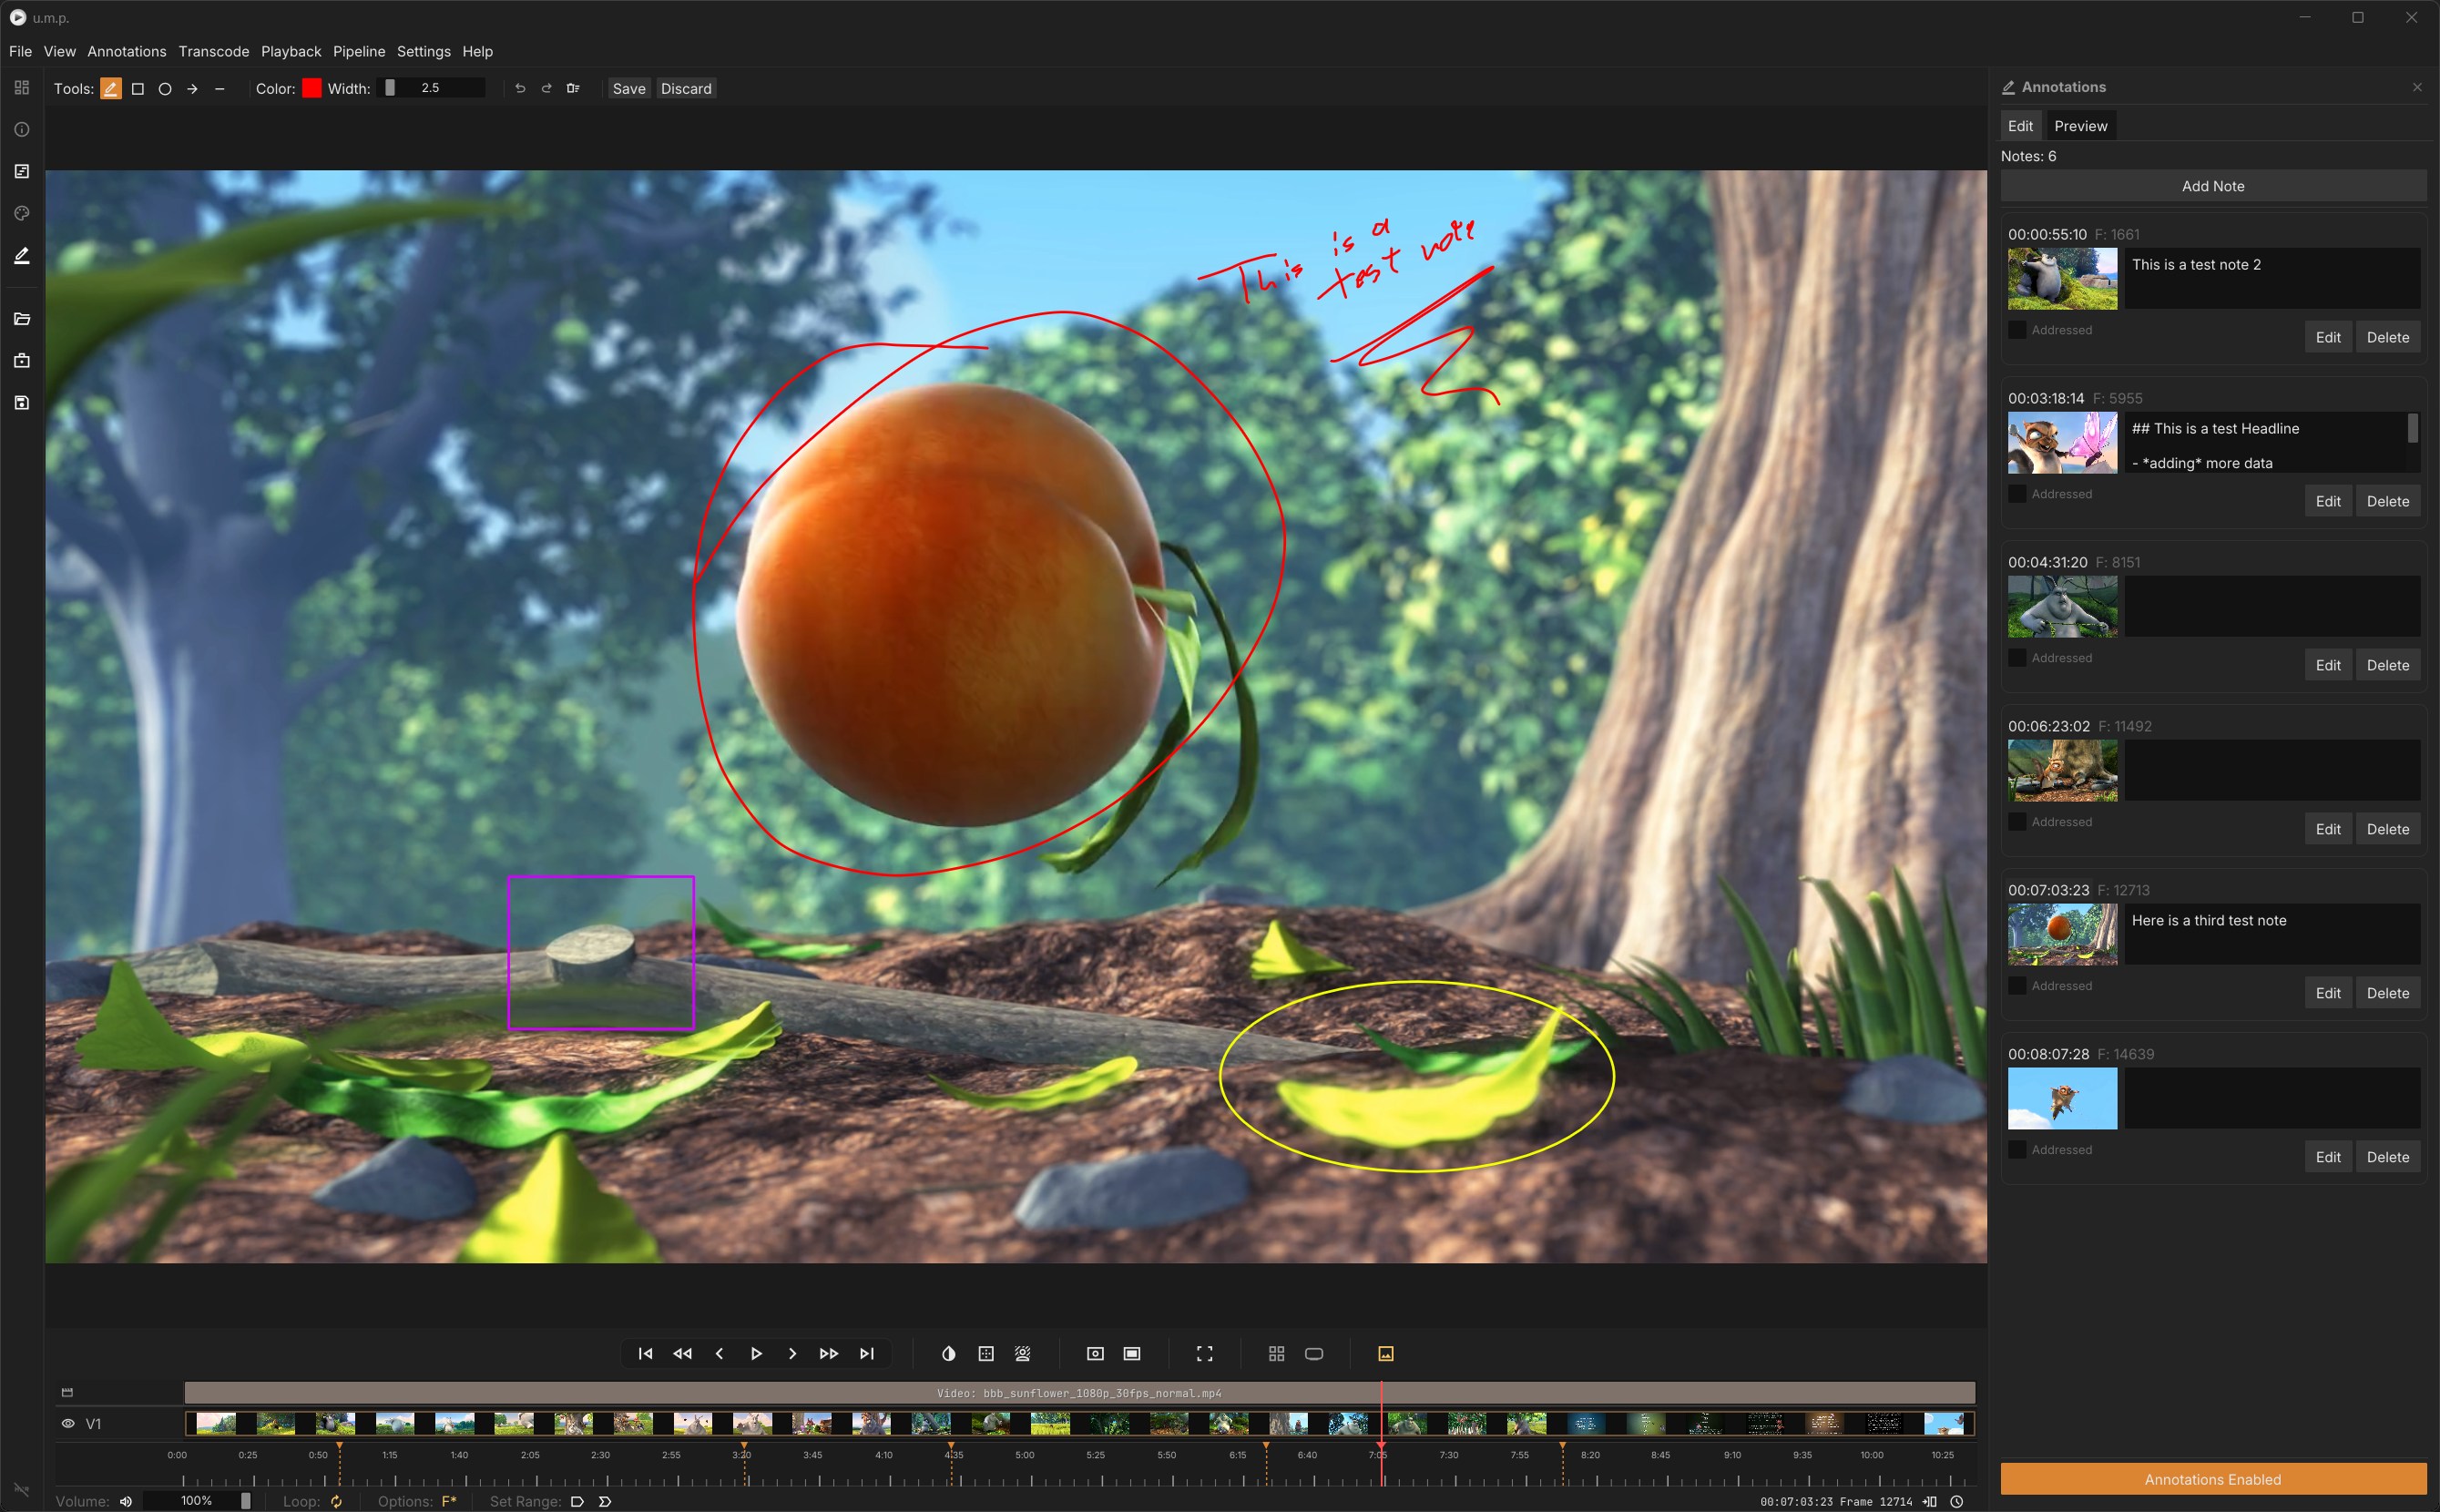This screenshot has height=1512, width=2440.
Task: Switch to the Preview tab
Action: (2080, 126)
